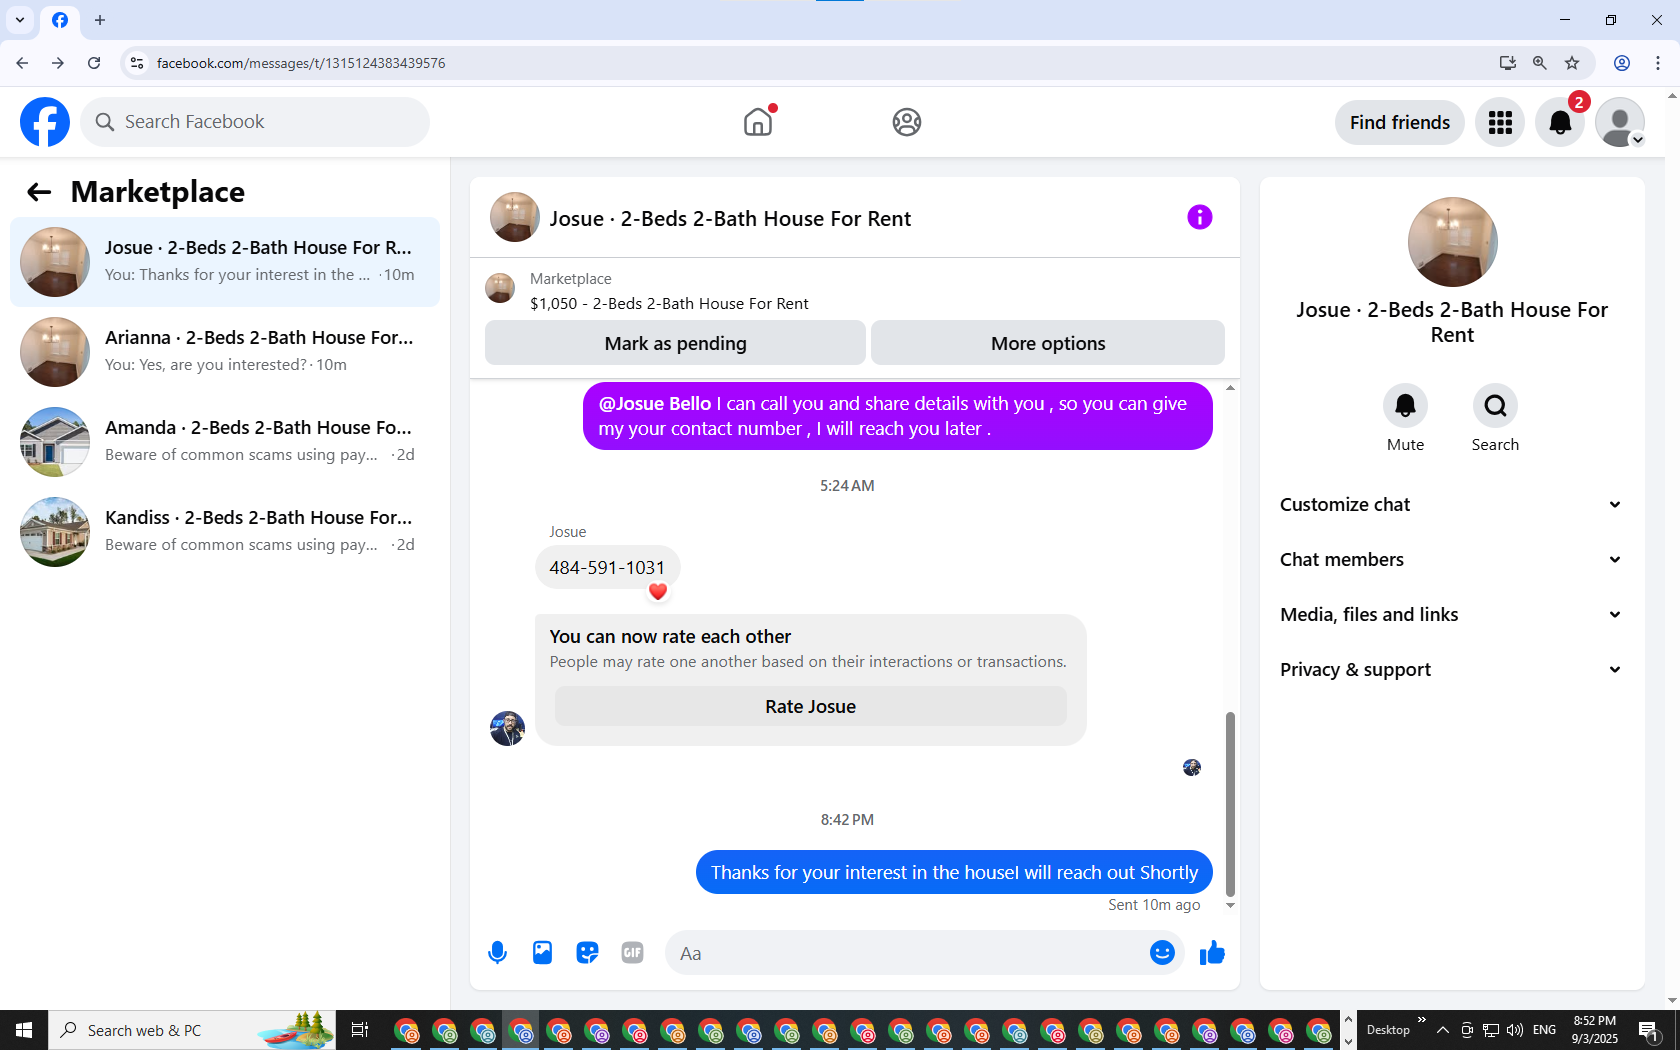Screen dimensions: 1680x1050
Task: Click the Rate Josue button
Action: tap(811, 706)
